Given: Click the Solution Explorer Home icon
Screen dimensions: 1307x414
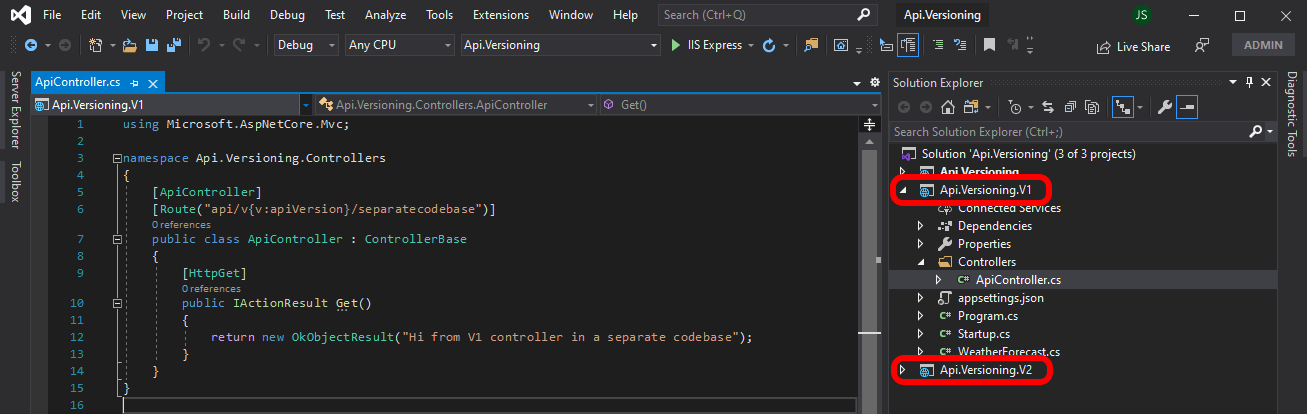Looking at the screenshot, I should [x=947, y=107].
